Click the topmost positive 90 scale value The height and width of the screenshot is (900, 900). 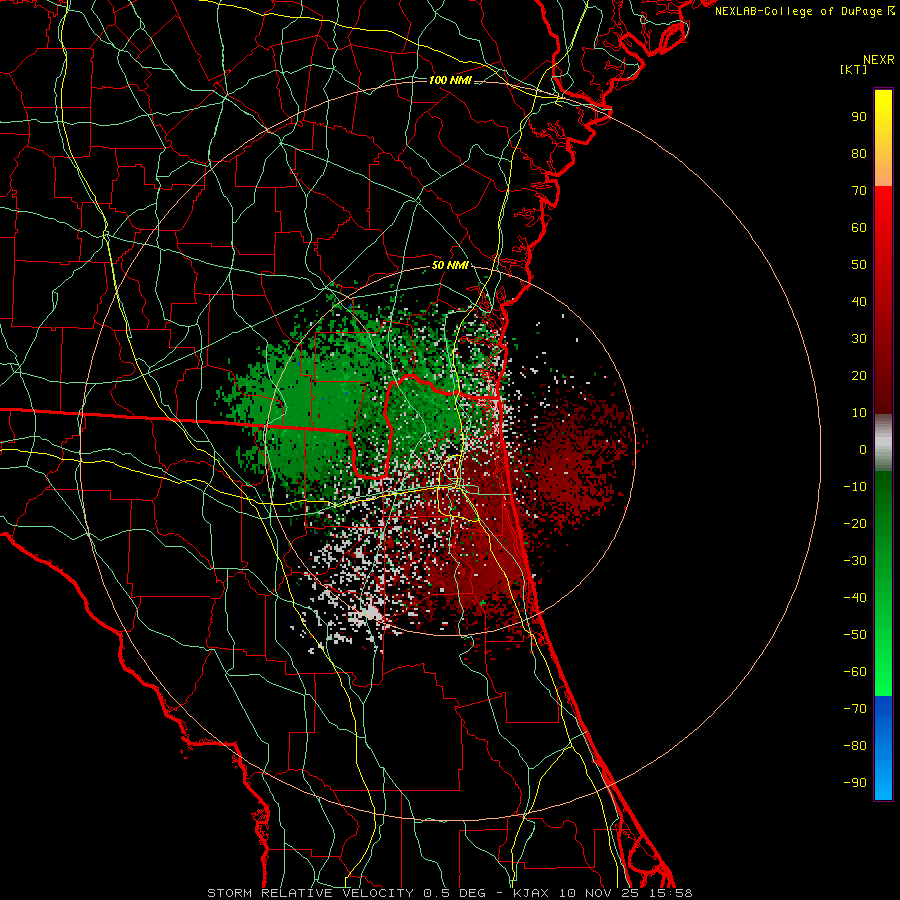pos(859,117)
